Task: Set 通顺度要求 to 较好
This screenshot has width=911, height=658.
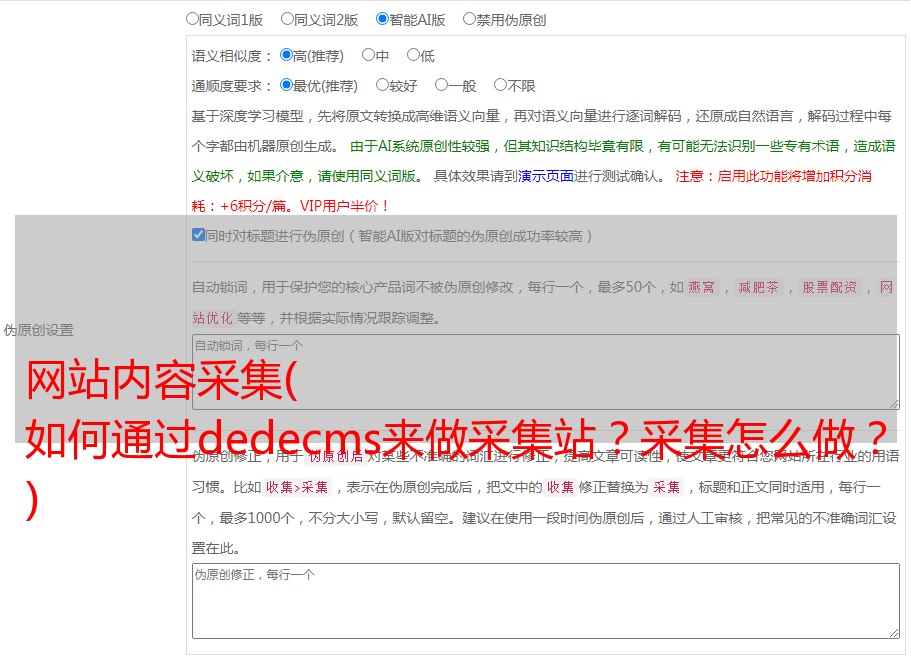Action: [x=382, y=85]
